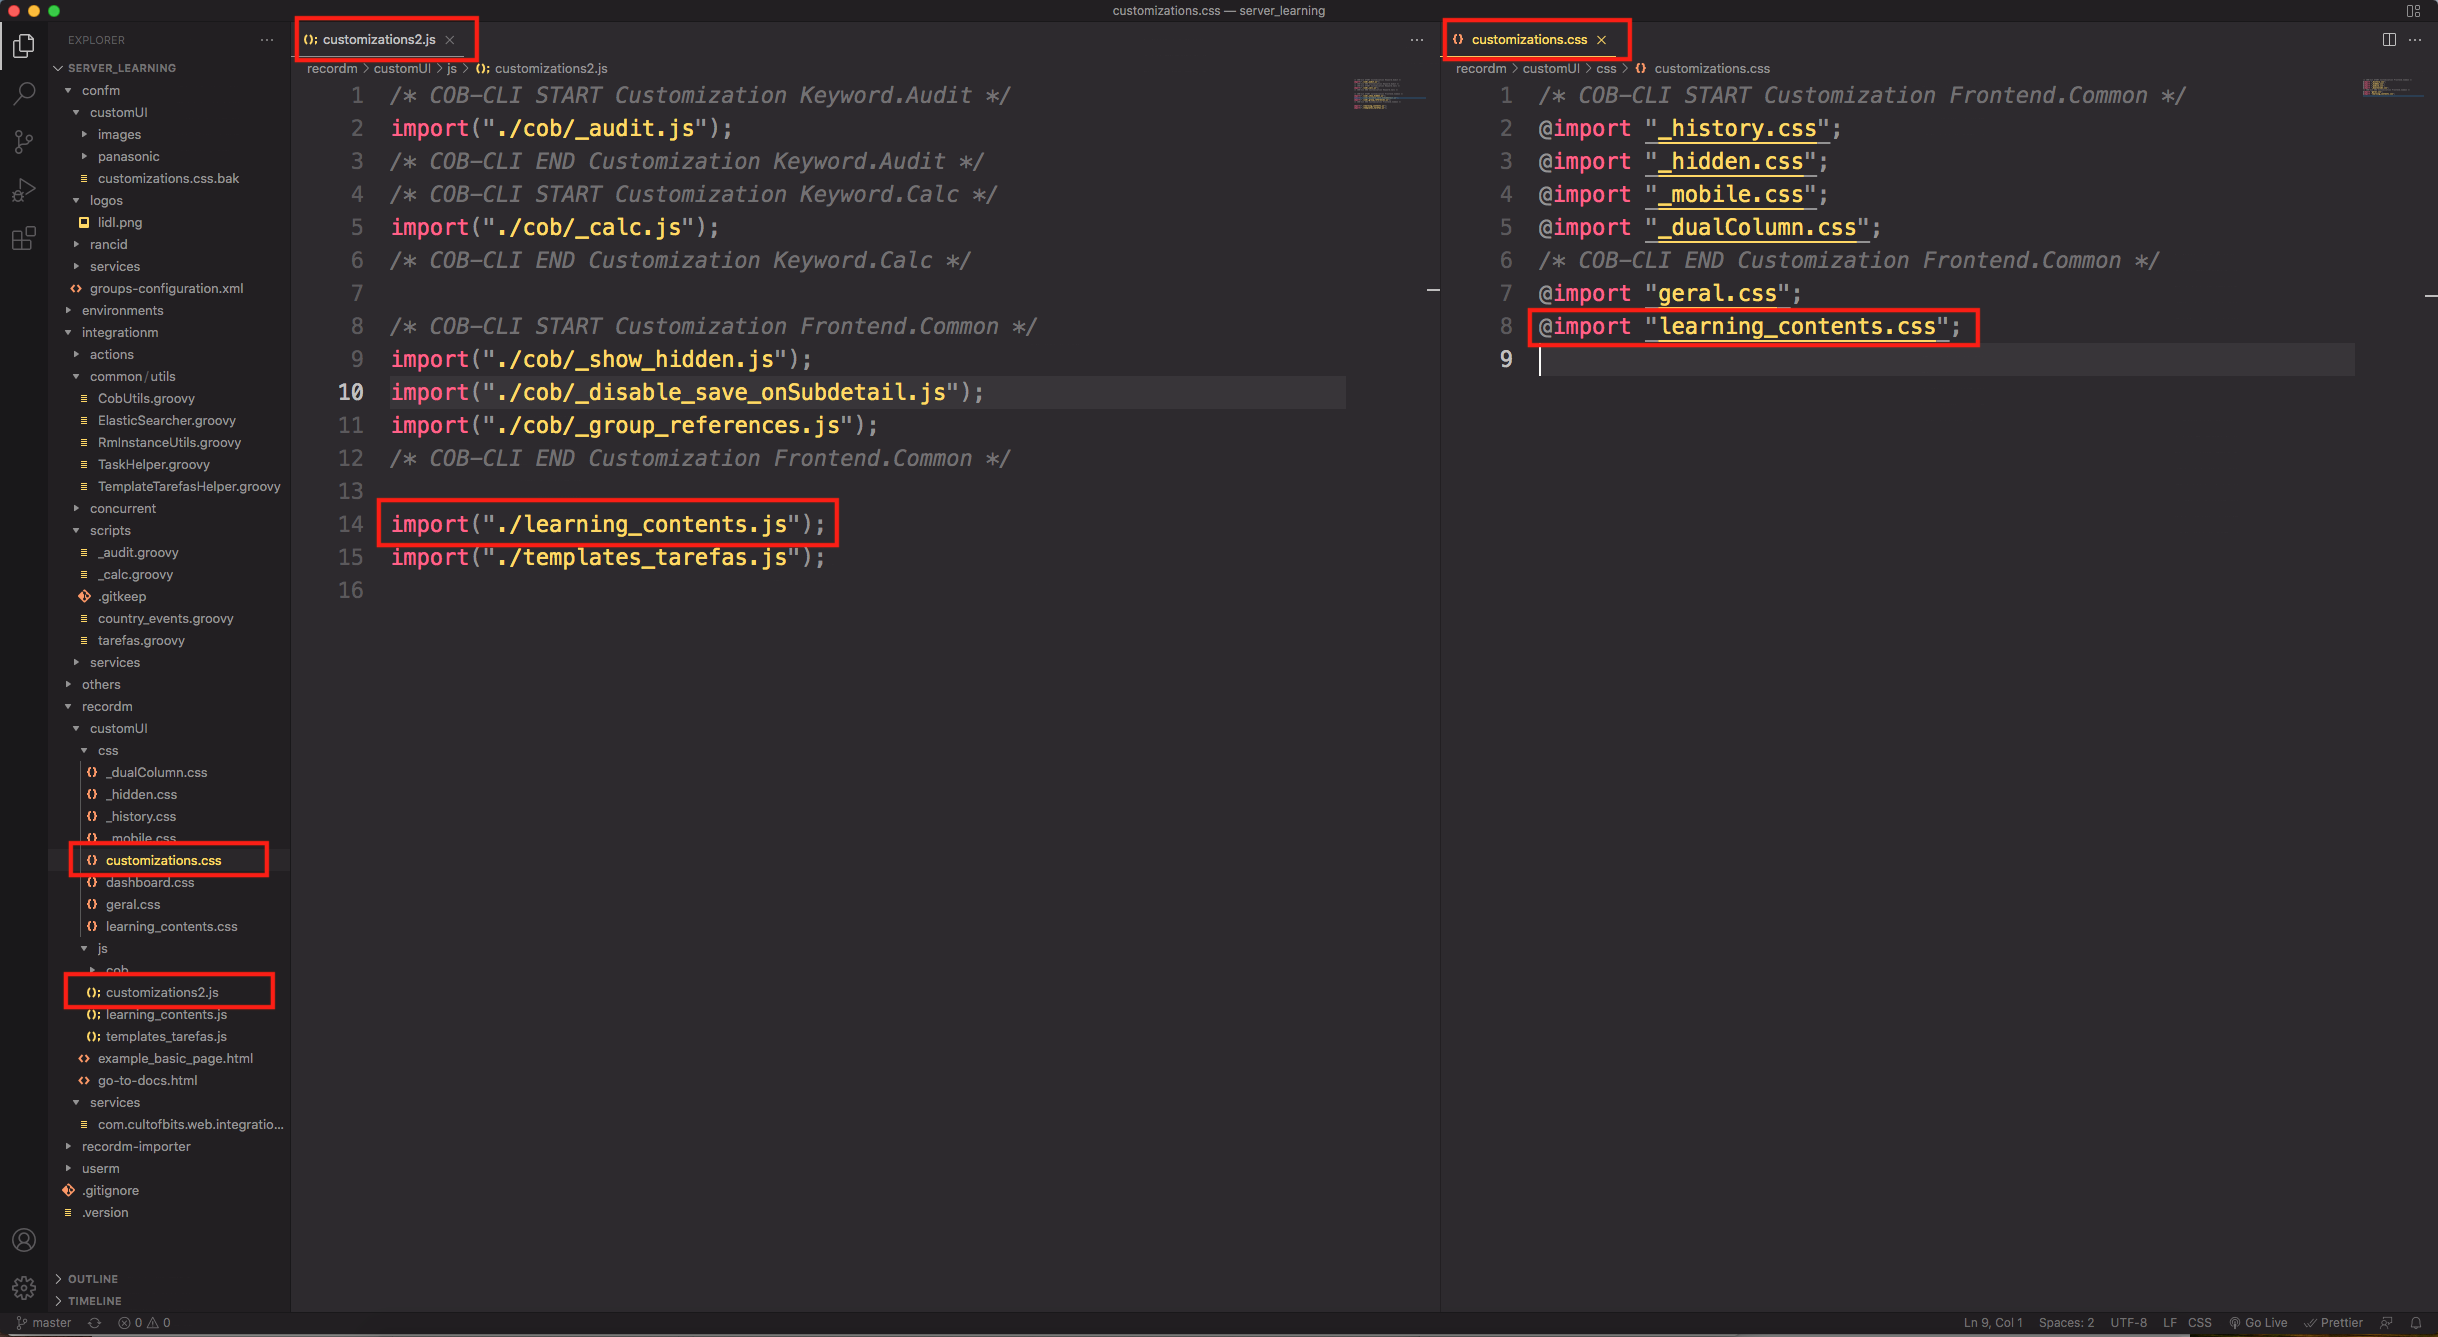The image size is (2438, 1337).
Task: Expand the rancid folder
Action: (x=108, y=244)
